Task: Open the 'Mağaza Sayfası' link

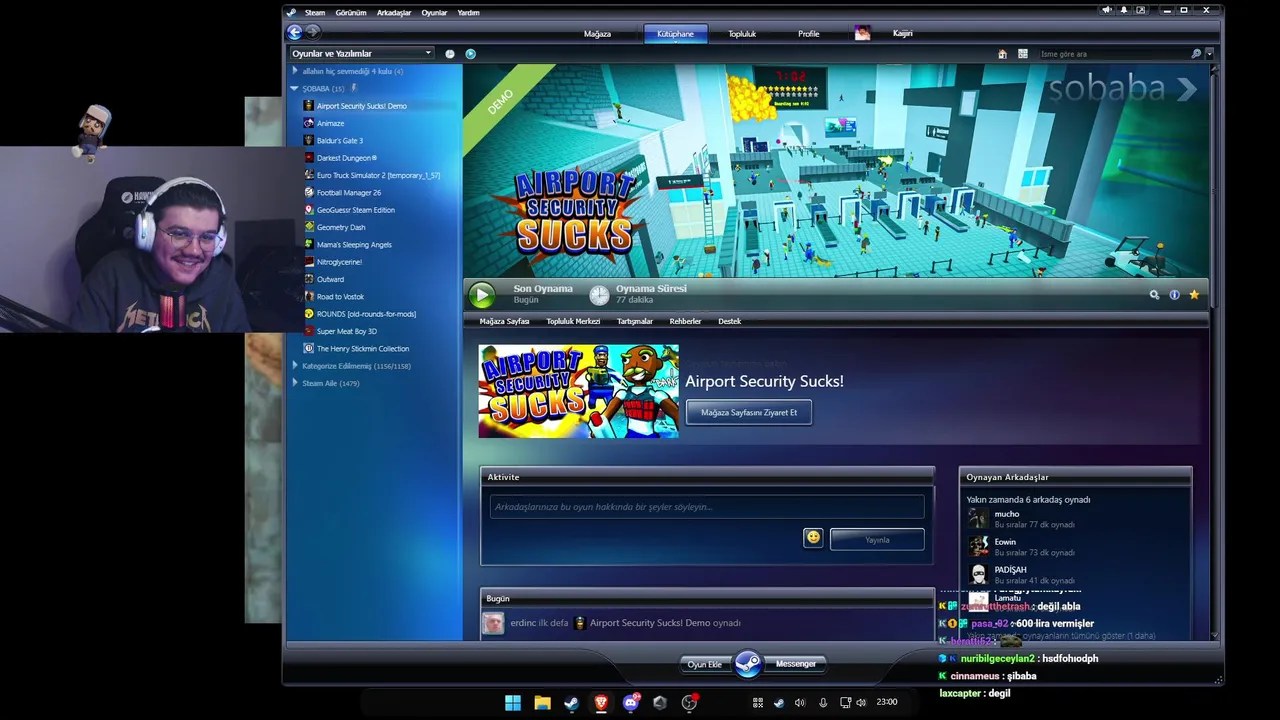Action: point(504,321)
